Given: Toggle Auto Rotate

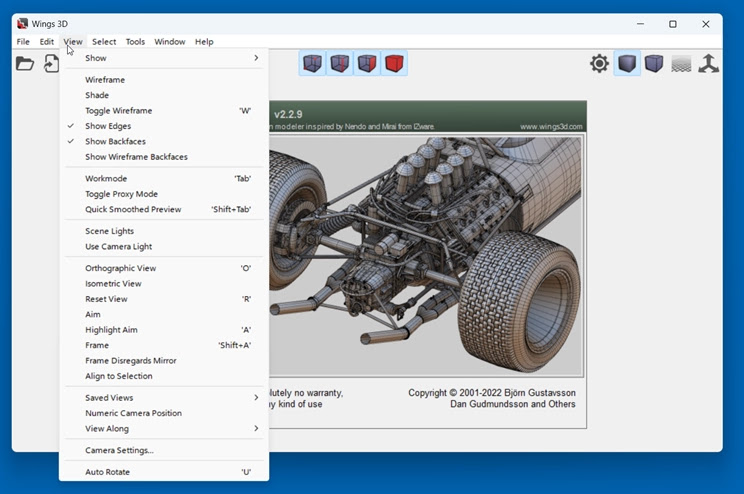Looking at the screenshot, I should (x=164, y=472).
